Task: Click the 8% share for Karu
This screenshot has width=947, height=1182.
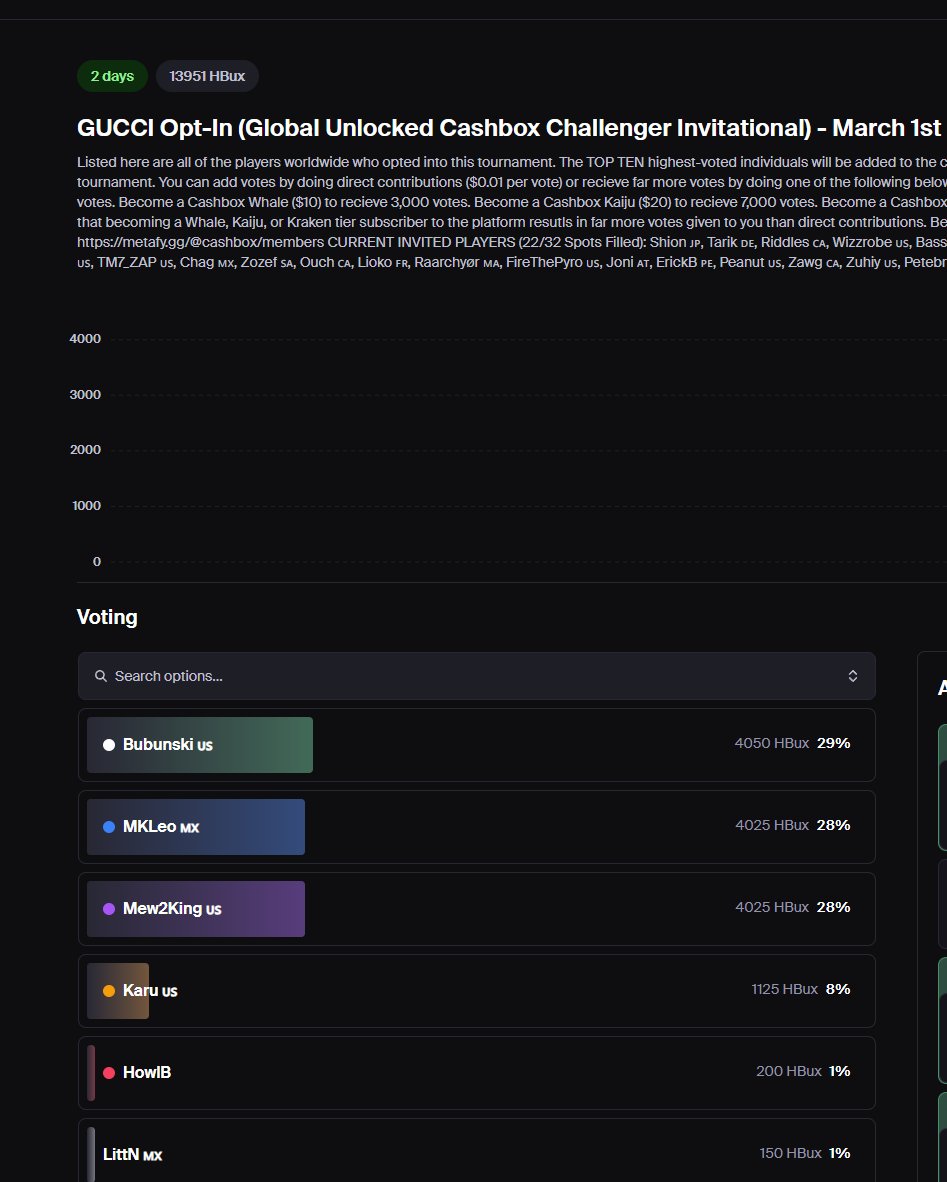Action: [x=838, y=990]
